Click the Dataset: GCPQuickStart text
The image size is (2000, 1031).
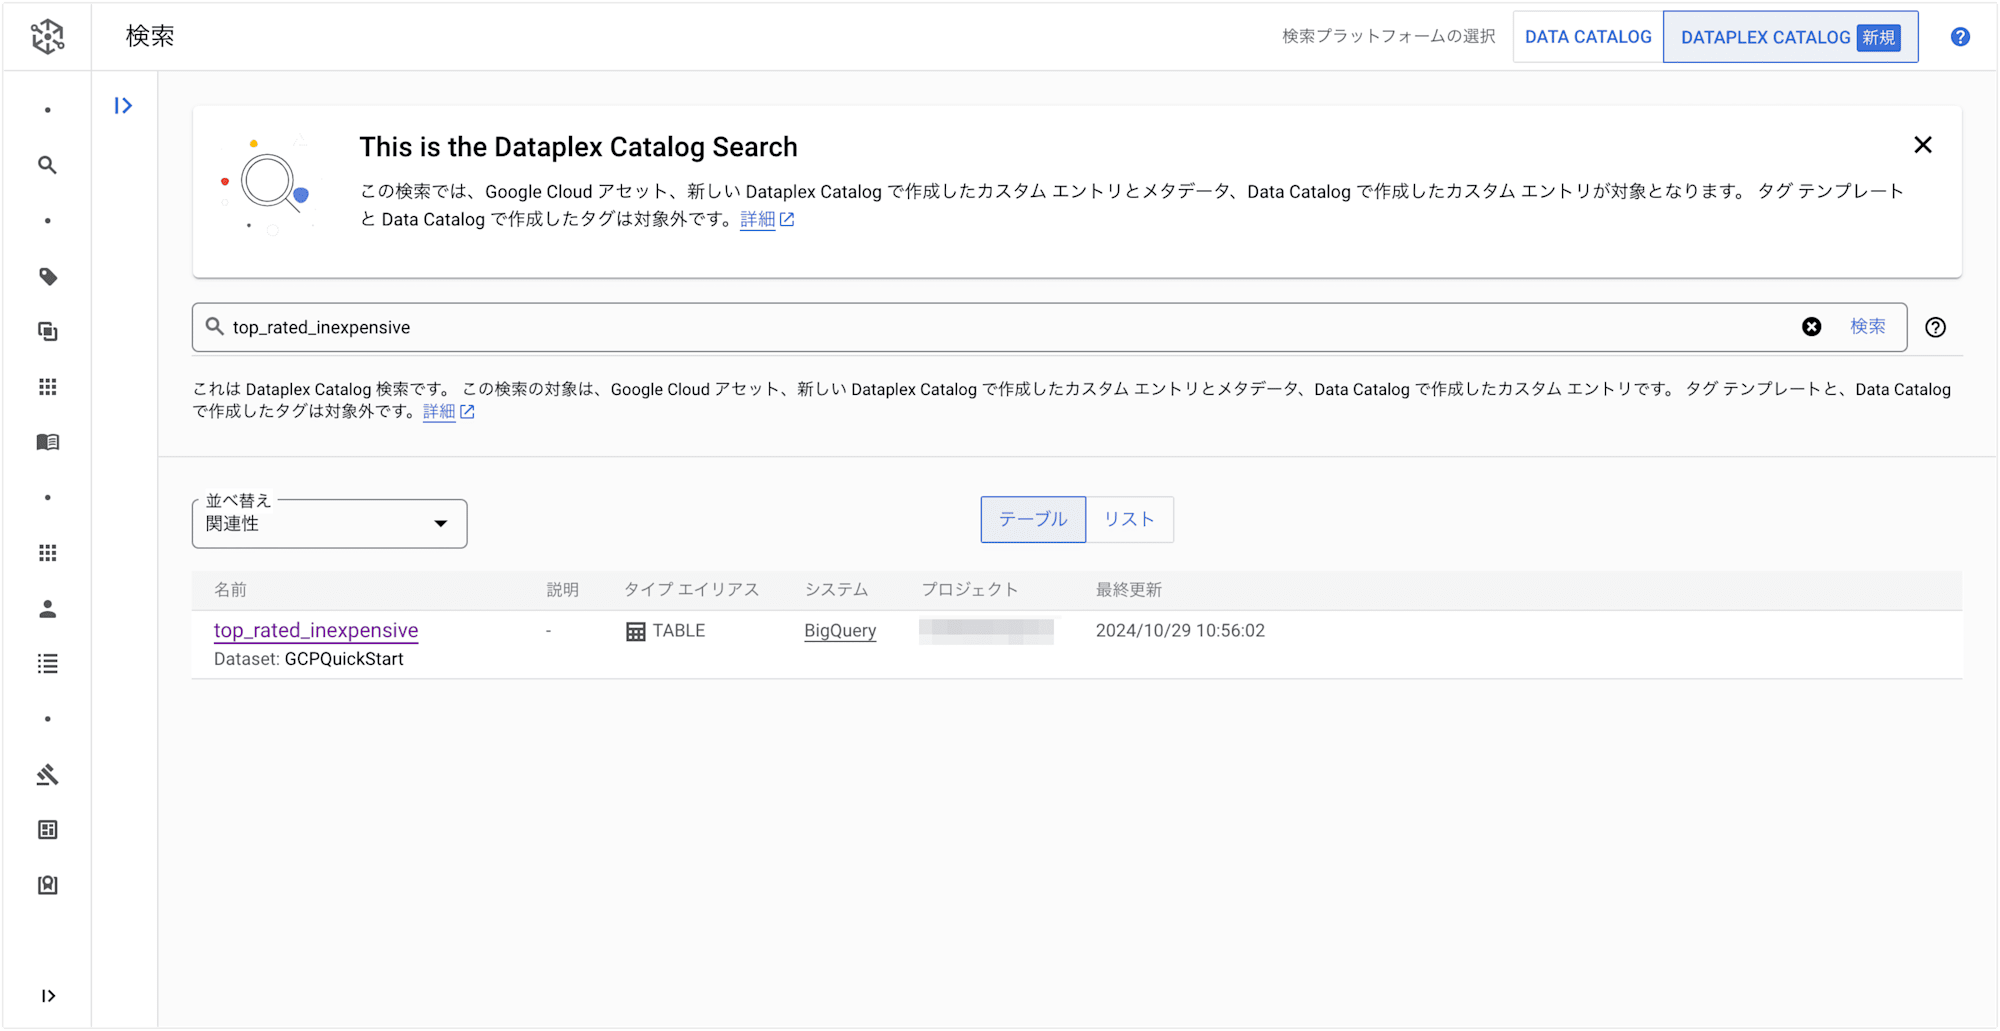point(309,659)
